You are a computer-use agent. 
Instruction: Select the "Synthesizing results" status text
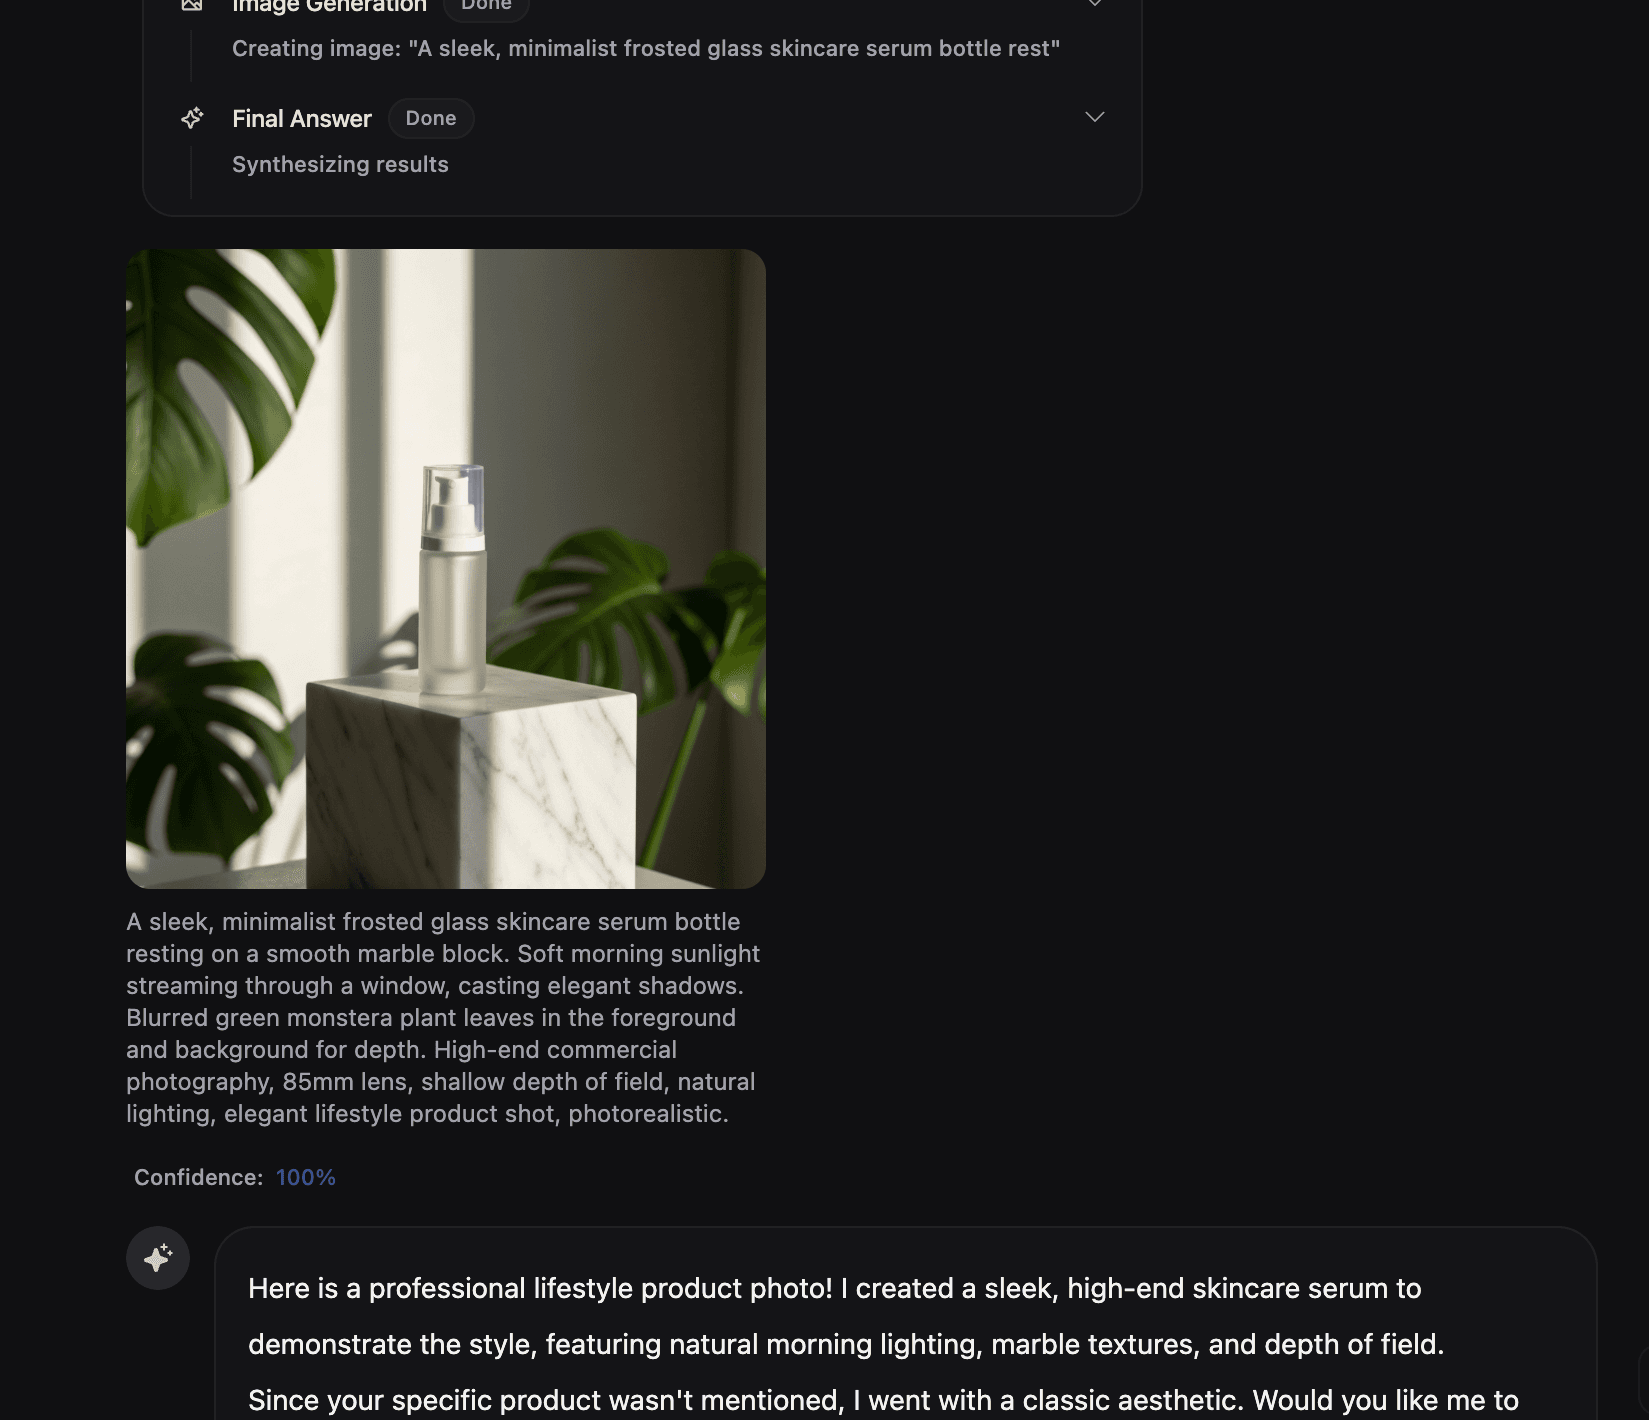(x=340, y=164)
